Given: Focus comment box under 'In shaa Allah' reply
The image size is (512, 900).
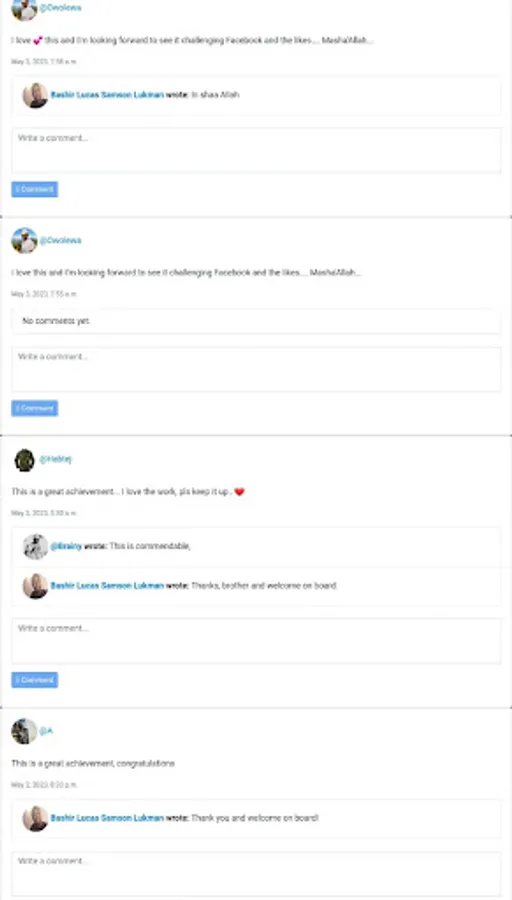Looking at the screenshot, I should pos(256,150).
